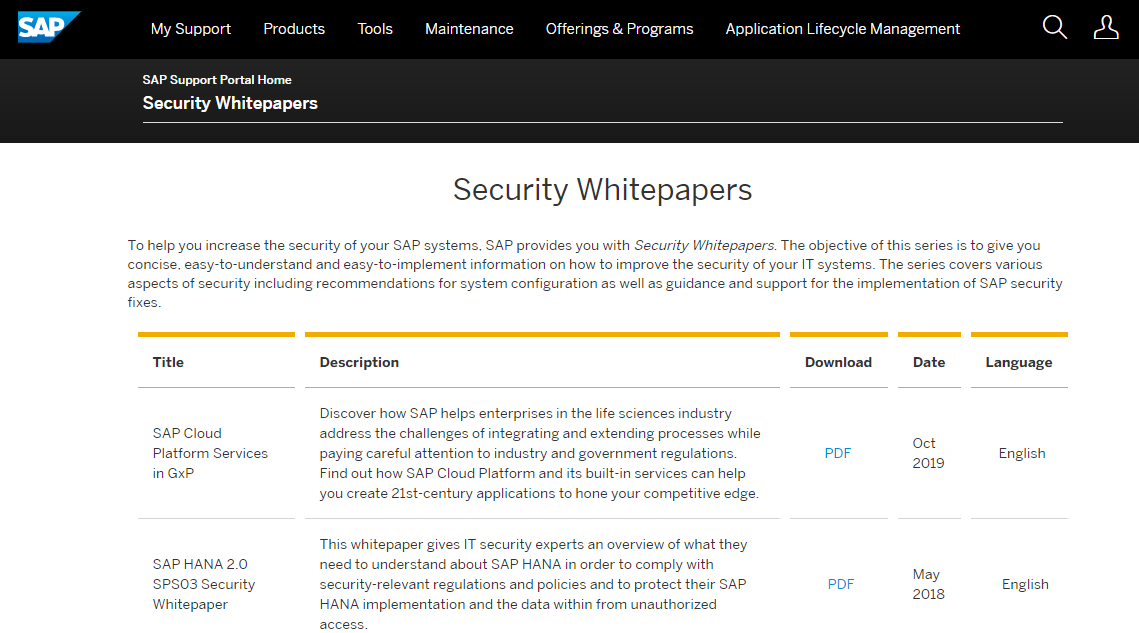Click the Security Whitepapers breadcrumb title
The width and height of the screenshot is (1139, 633).
pyautogui.click(x=230, y=103)
